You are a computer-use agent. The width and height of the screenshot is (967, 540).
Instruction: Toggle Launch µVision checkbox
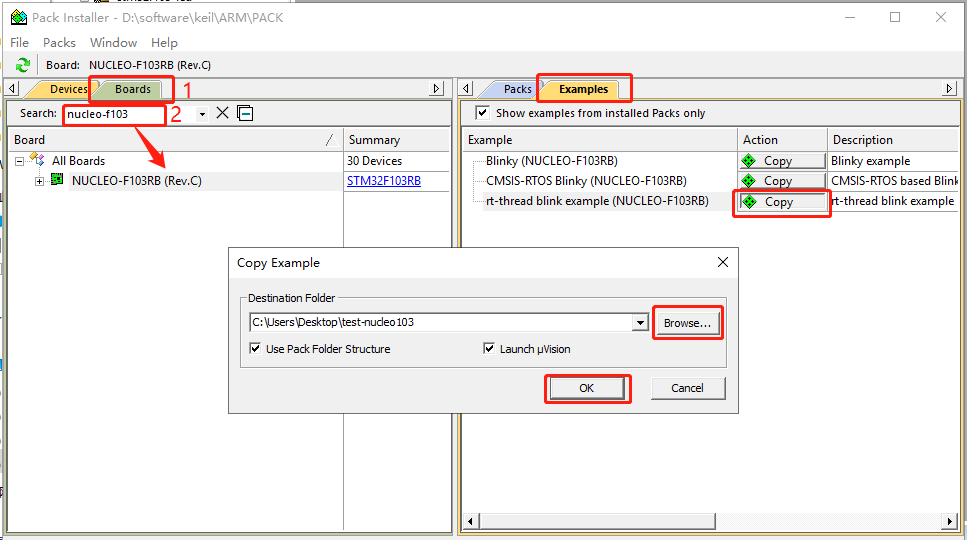(x=489, y=348)
